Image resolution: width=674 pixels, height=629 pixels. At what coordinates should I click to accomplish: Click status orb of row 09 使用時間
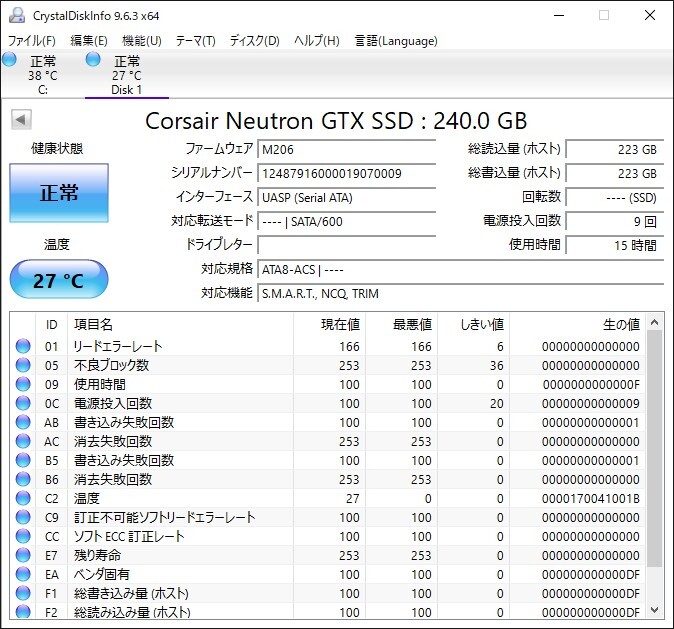click(23, 384)
